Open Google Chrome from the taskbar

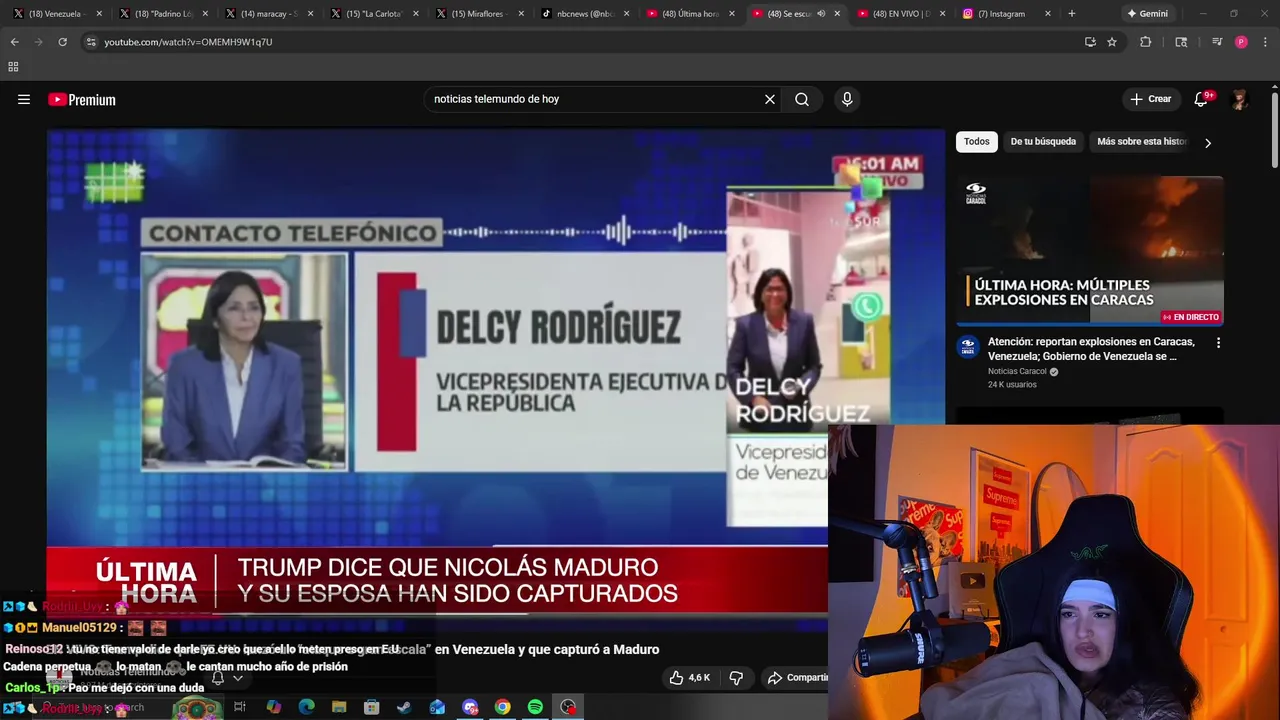(x=503, y=707)
